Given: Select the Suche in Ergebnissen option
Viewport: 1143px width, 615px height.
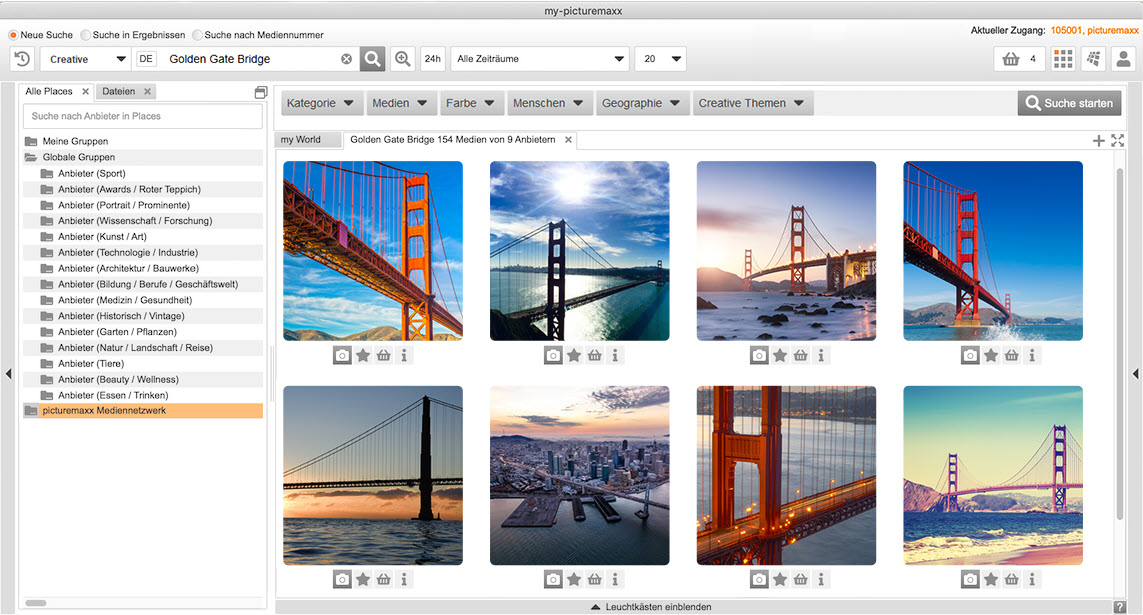Looking at the screenshot, I should 86,35.
